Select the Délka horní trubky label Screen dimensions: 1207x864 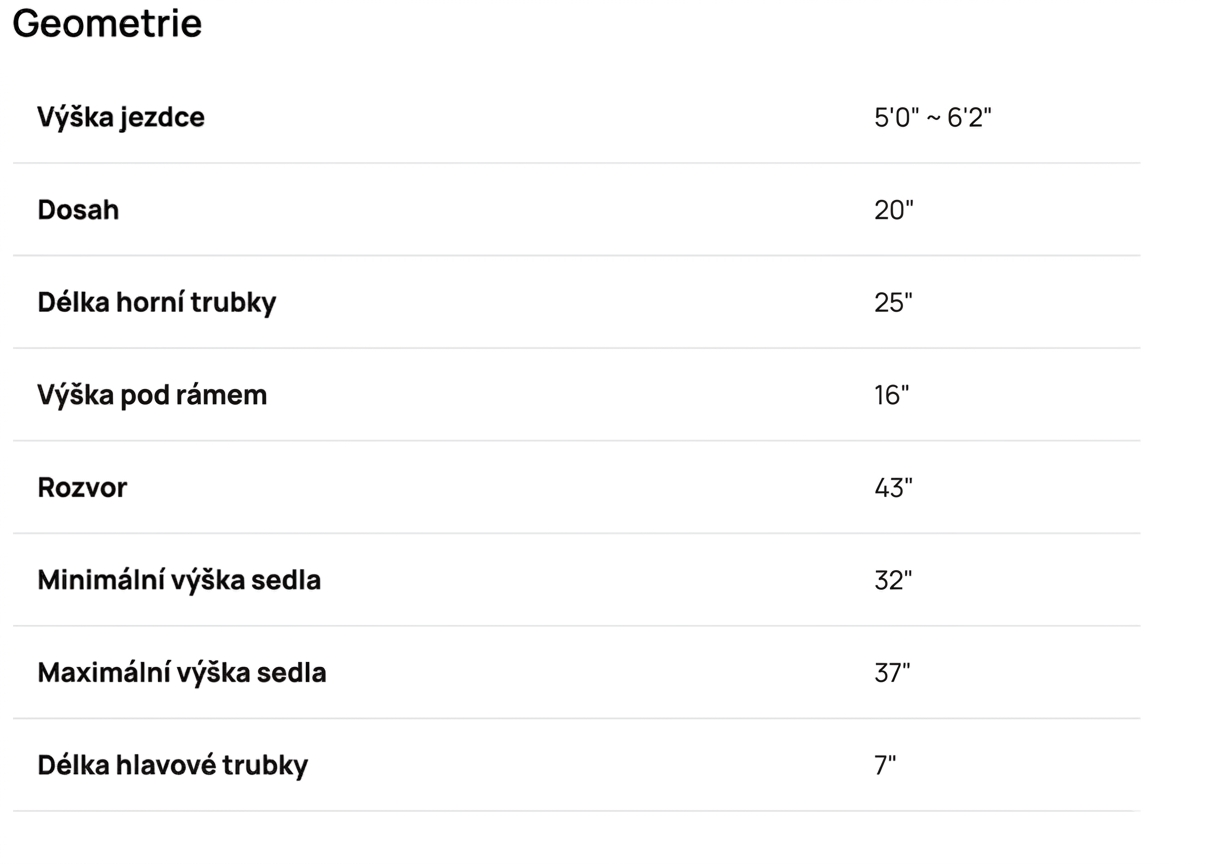coord(157,302)
